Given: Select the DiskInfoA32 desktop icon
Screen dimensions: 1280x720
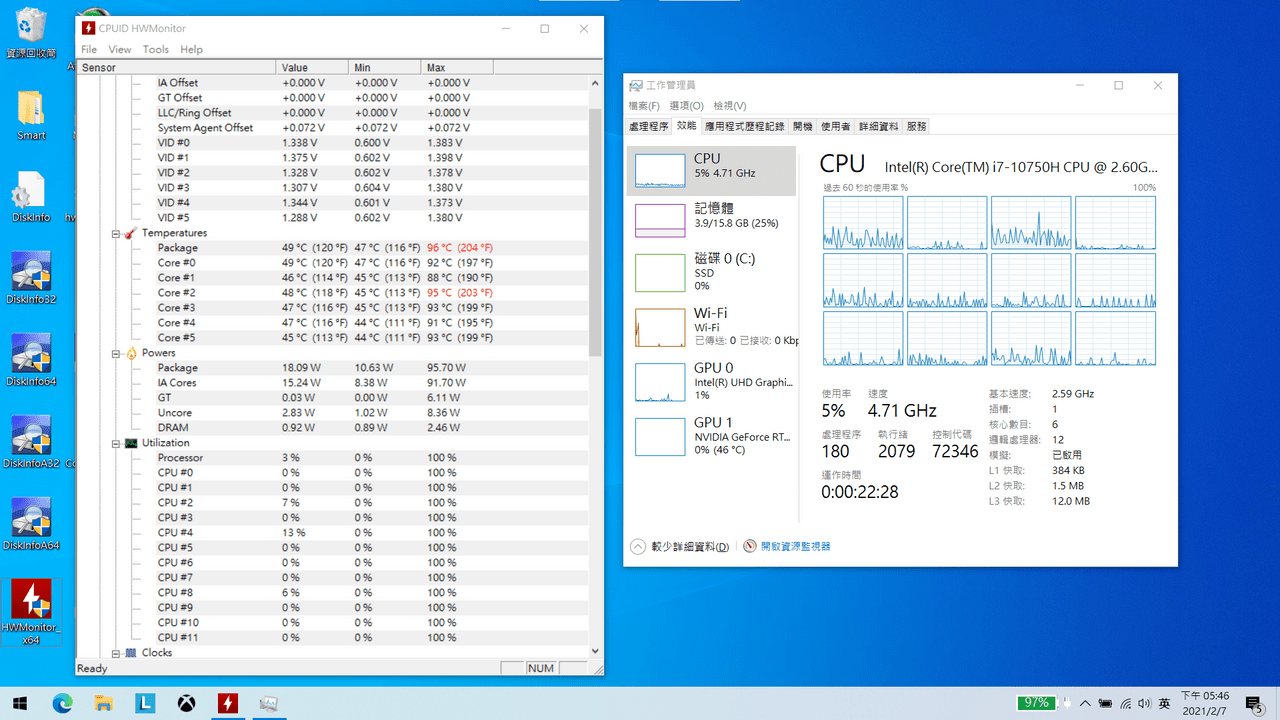Looking at the screenshot, I should [x=31, y=442].
